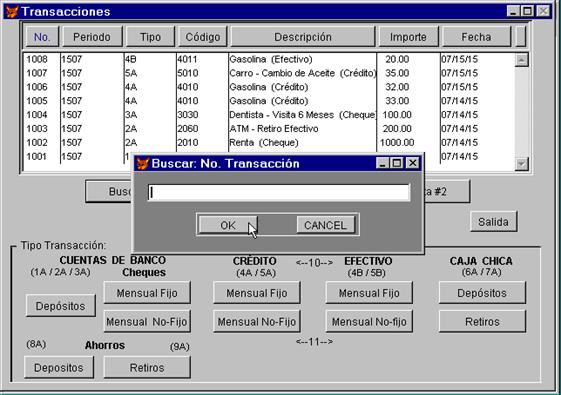Click the fox icon in Buscar dialog title
The height and width of the screenshot is (395, 561).
(143, 164)
